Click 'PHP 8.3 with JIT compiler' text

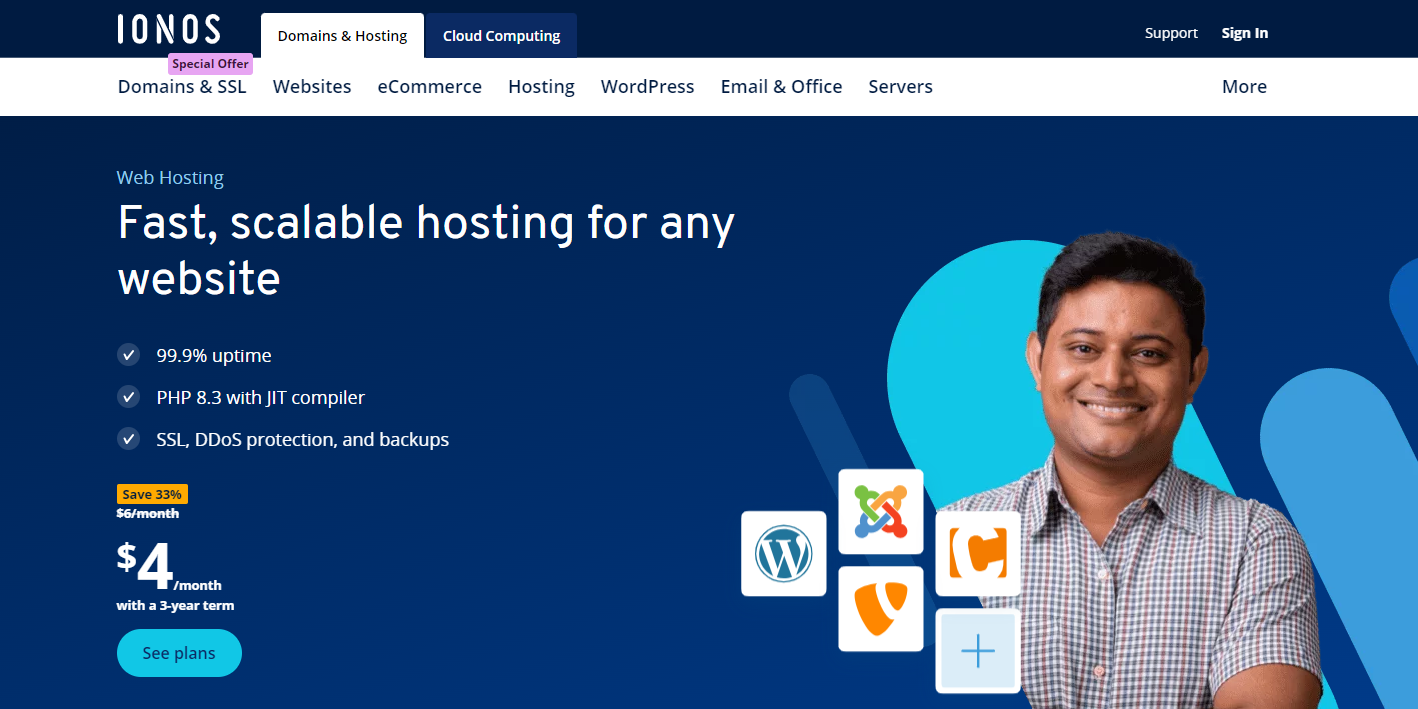(x=260, y=397)
